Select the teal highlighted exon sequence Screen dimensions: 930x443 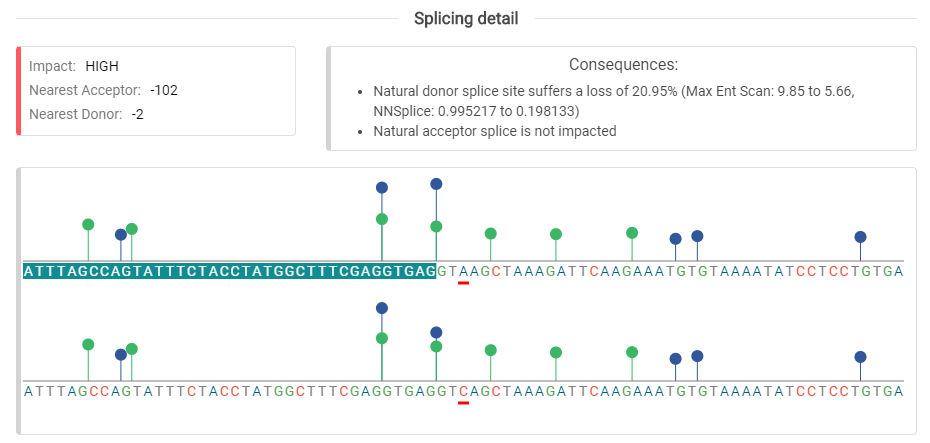pos(229,272)
